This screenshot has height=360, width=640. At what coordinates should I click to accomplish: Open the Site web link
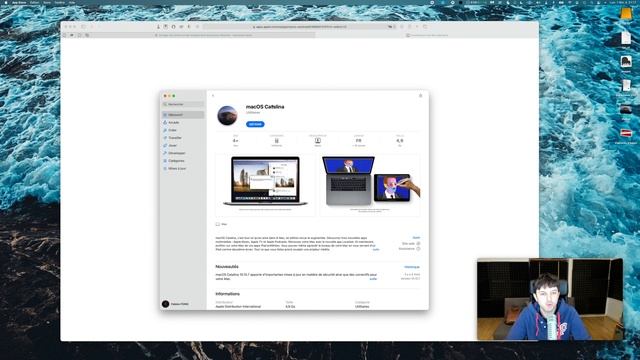(x=411, y=244)
